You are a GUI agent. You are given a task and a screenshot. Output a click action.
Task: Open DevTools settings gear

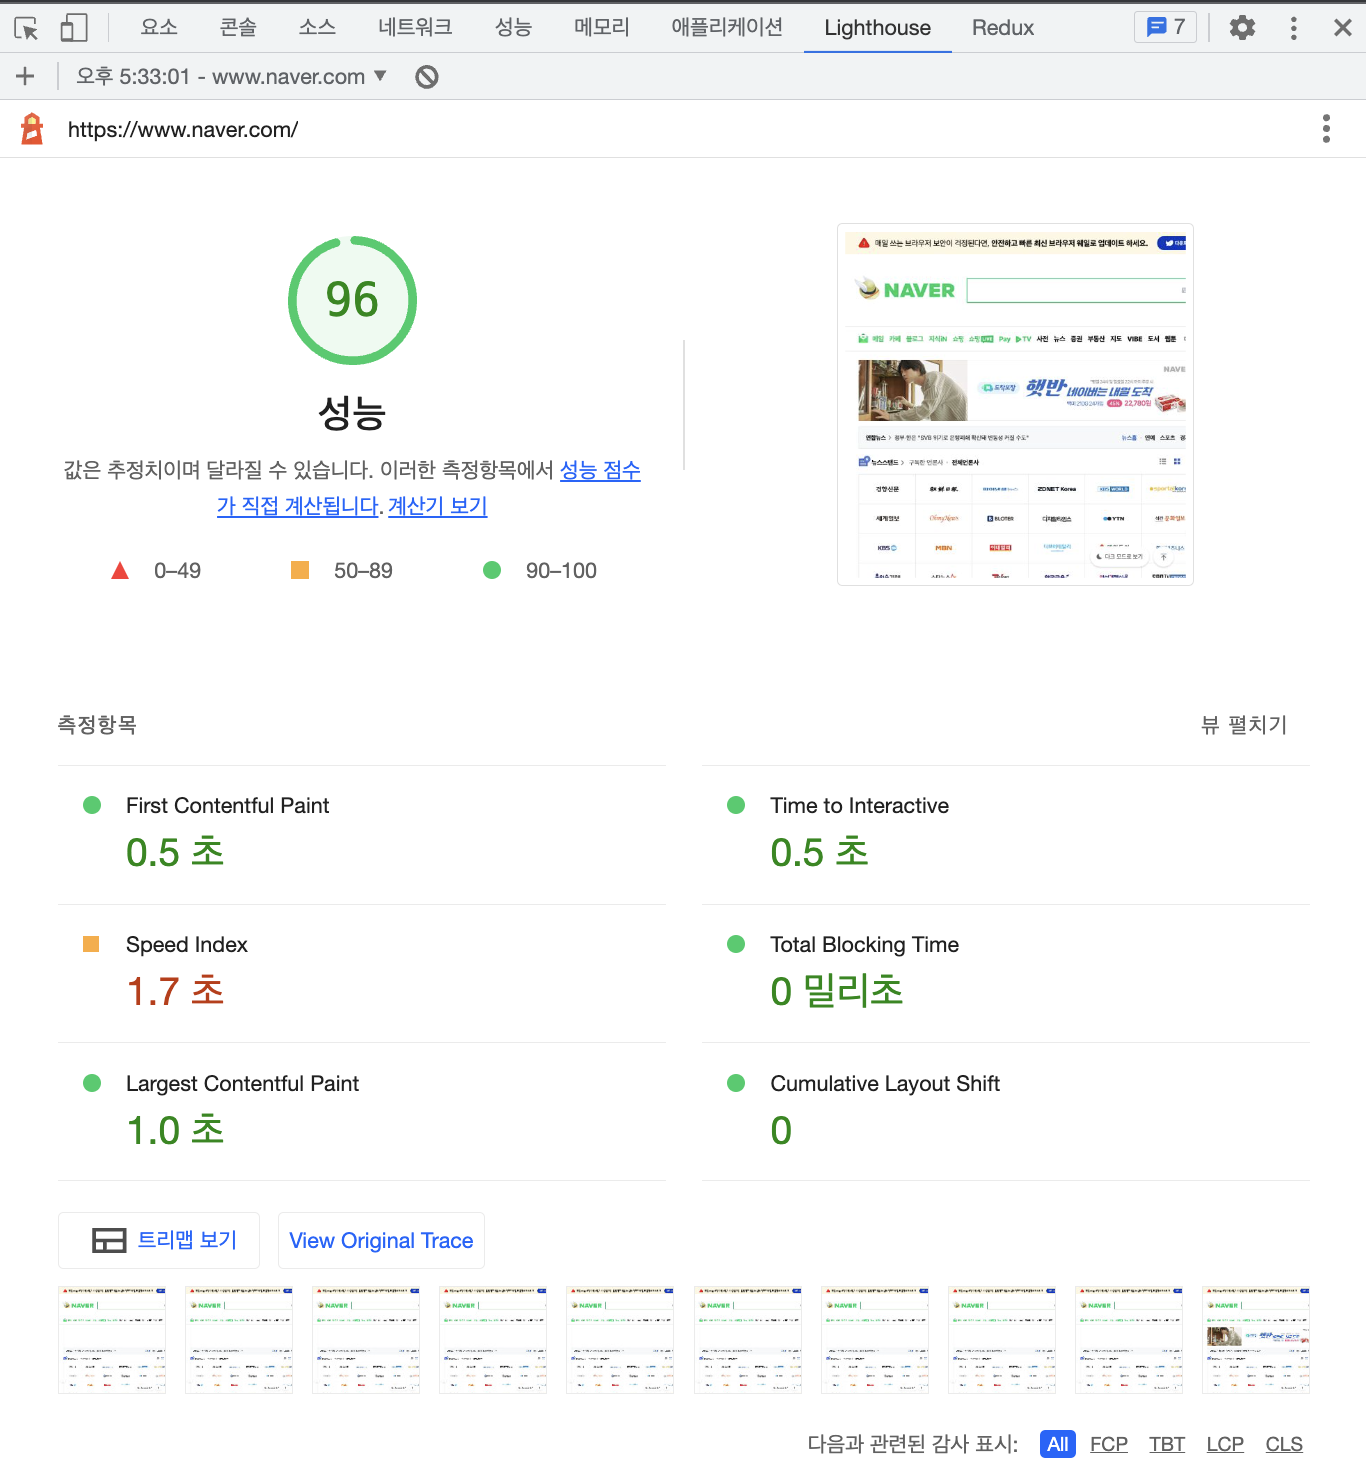[1242, 28]
